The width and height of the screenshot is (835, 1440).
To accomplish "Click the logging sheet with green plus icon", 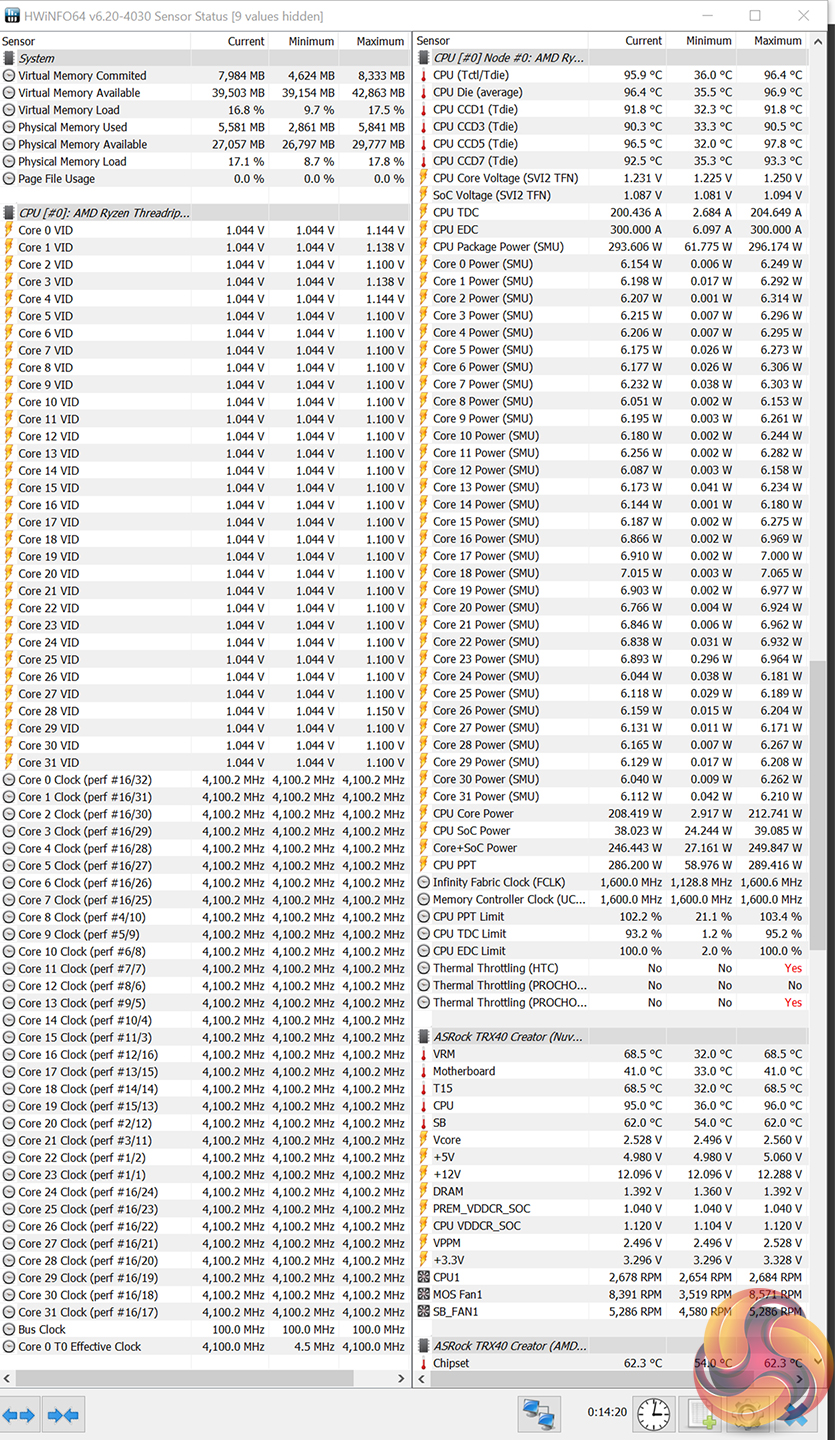I will (x=700, y=1414).
